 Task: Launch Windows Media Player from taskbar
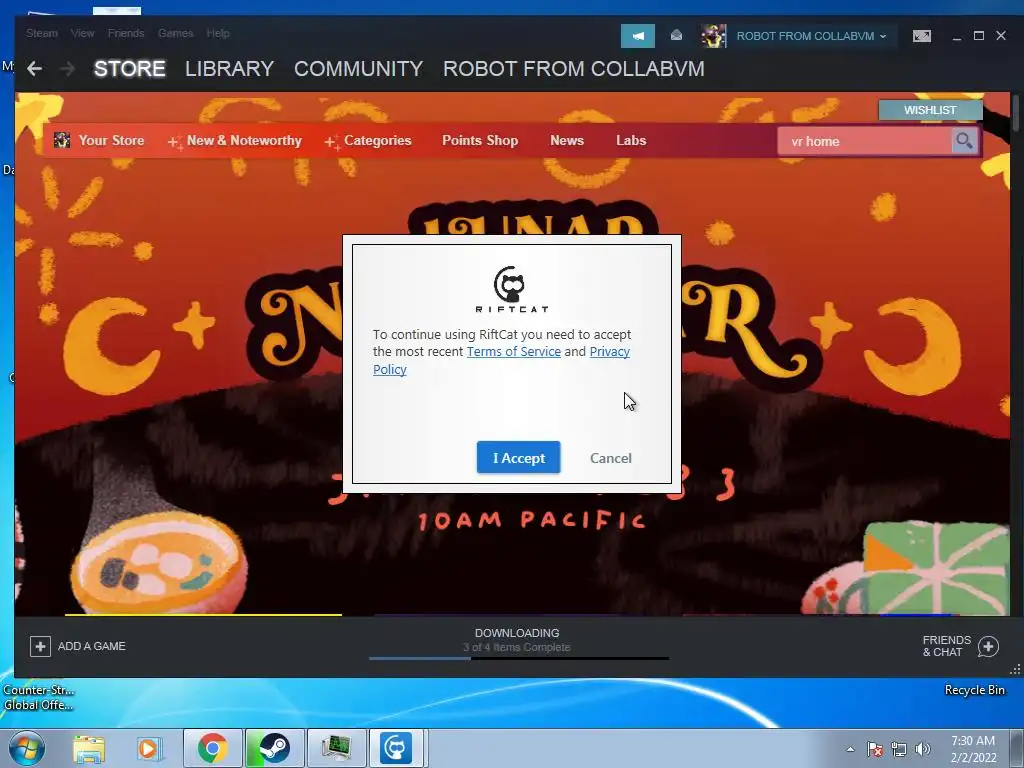tap(148, 748)
